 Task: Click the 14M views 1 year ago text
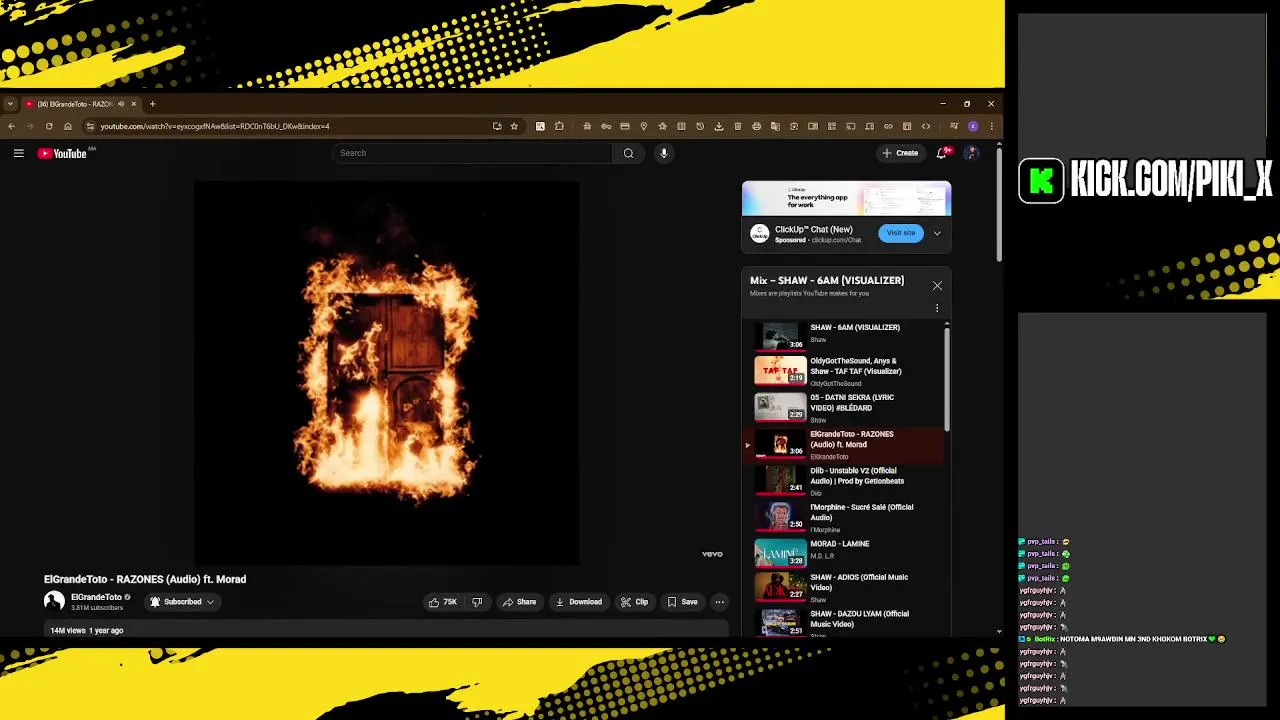click(87, 630)
